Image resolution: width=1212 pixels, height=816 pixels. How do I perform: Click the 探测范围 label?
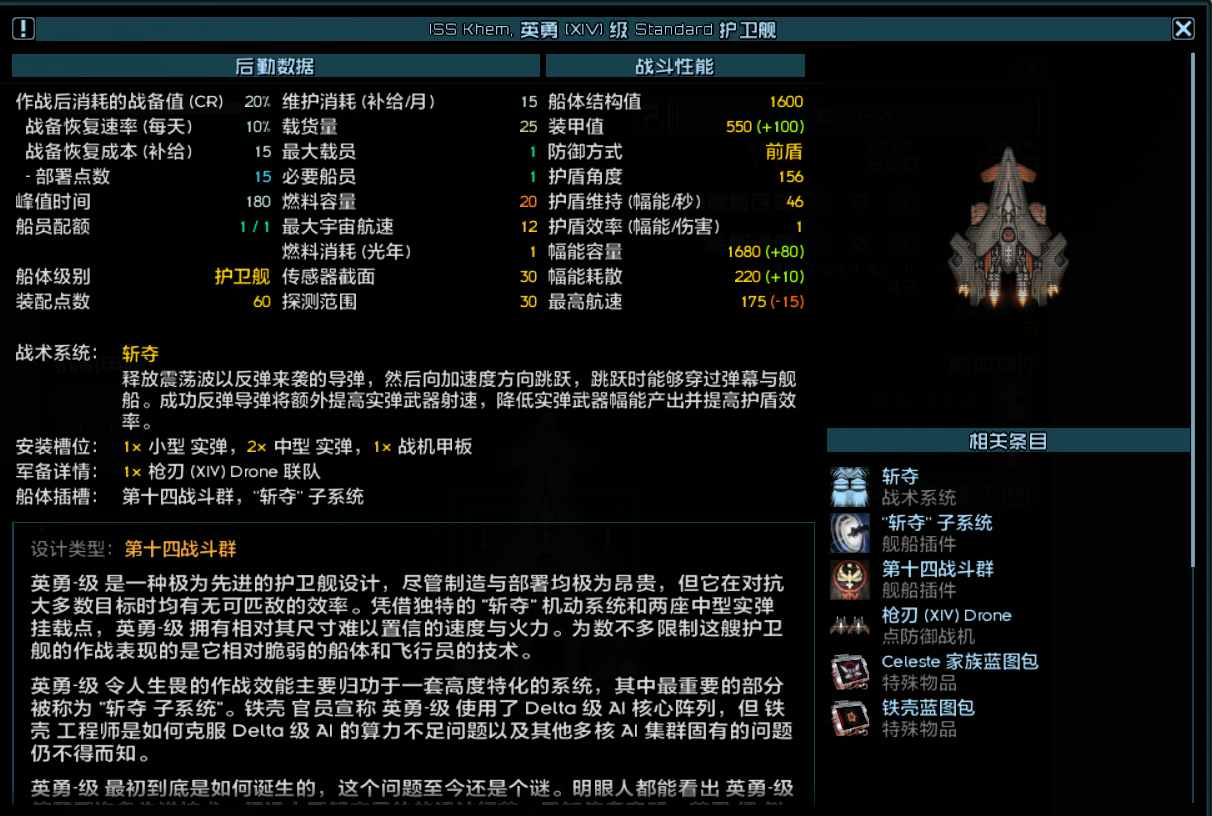319,302
